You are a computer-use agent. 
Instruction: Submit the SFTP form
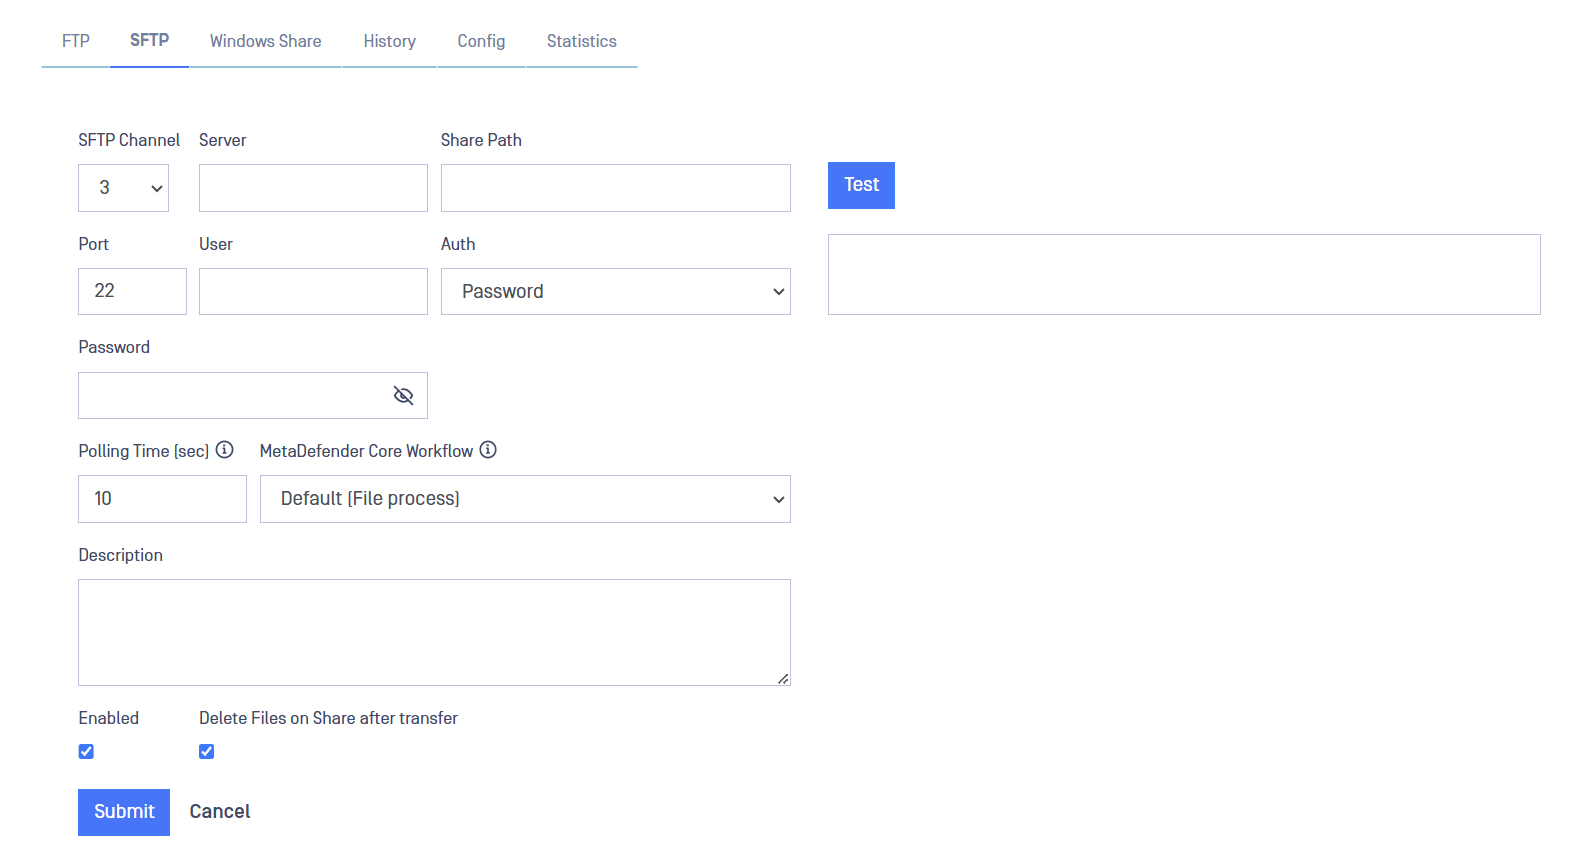[124, 812]
